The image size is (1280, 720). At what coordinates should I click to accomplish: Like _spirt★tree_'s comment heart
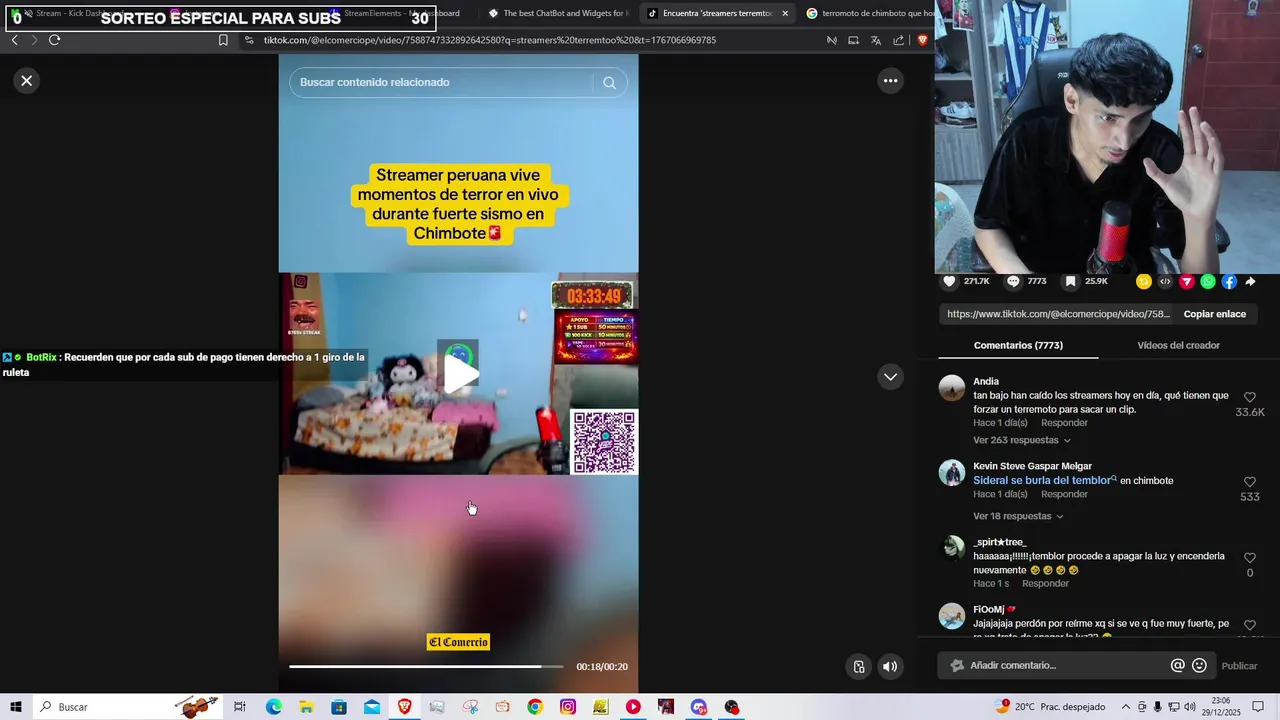(x=1249, y=558)
